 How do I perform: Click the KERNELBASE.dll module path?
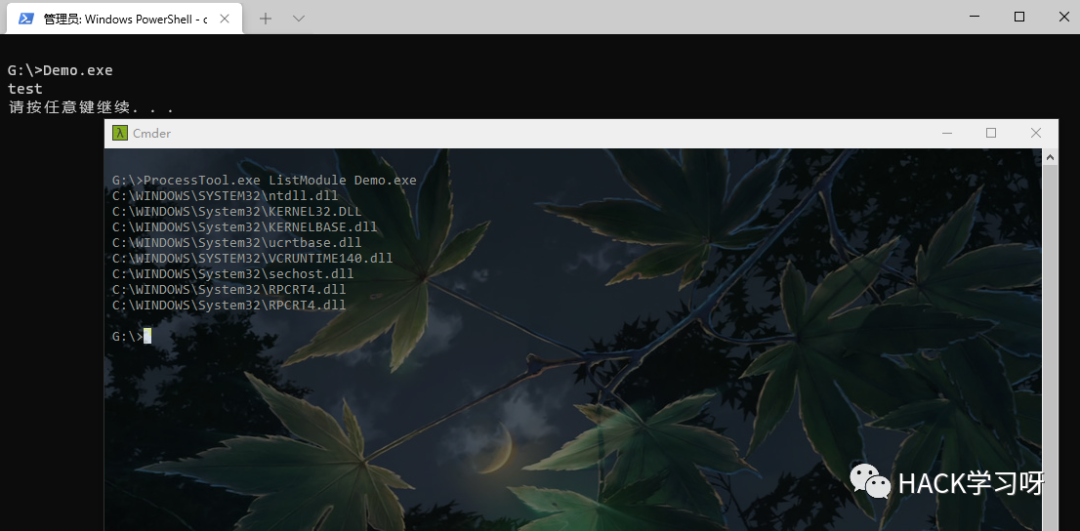245,227
